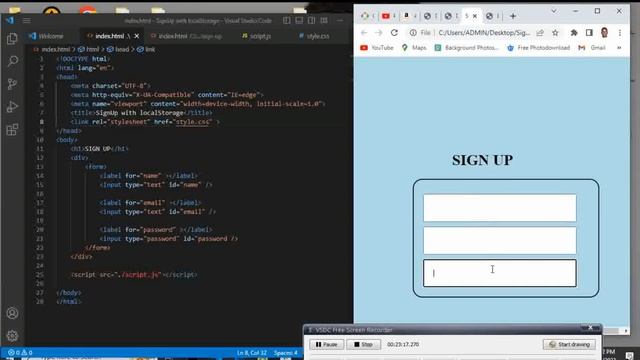Open the Run and Debug view
The height and width of the screenshot is (360, 640).
[12, 107]
